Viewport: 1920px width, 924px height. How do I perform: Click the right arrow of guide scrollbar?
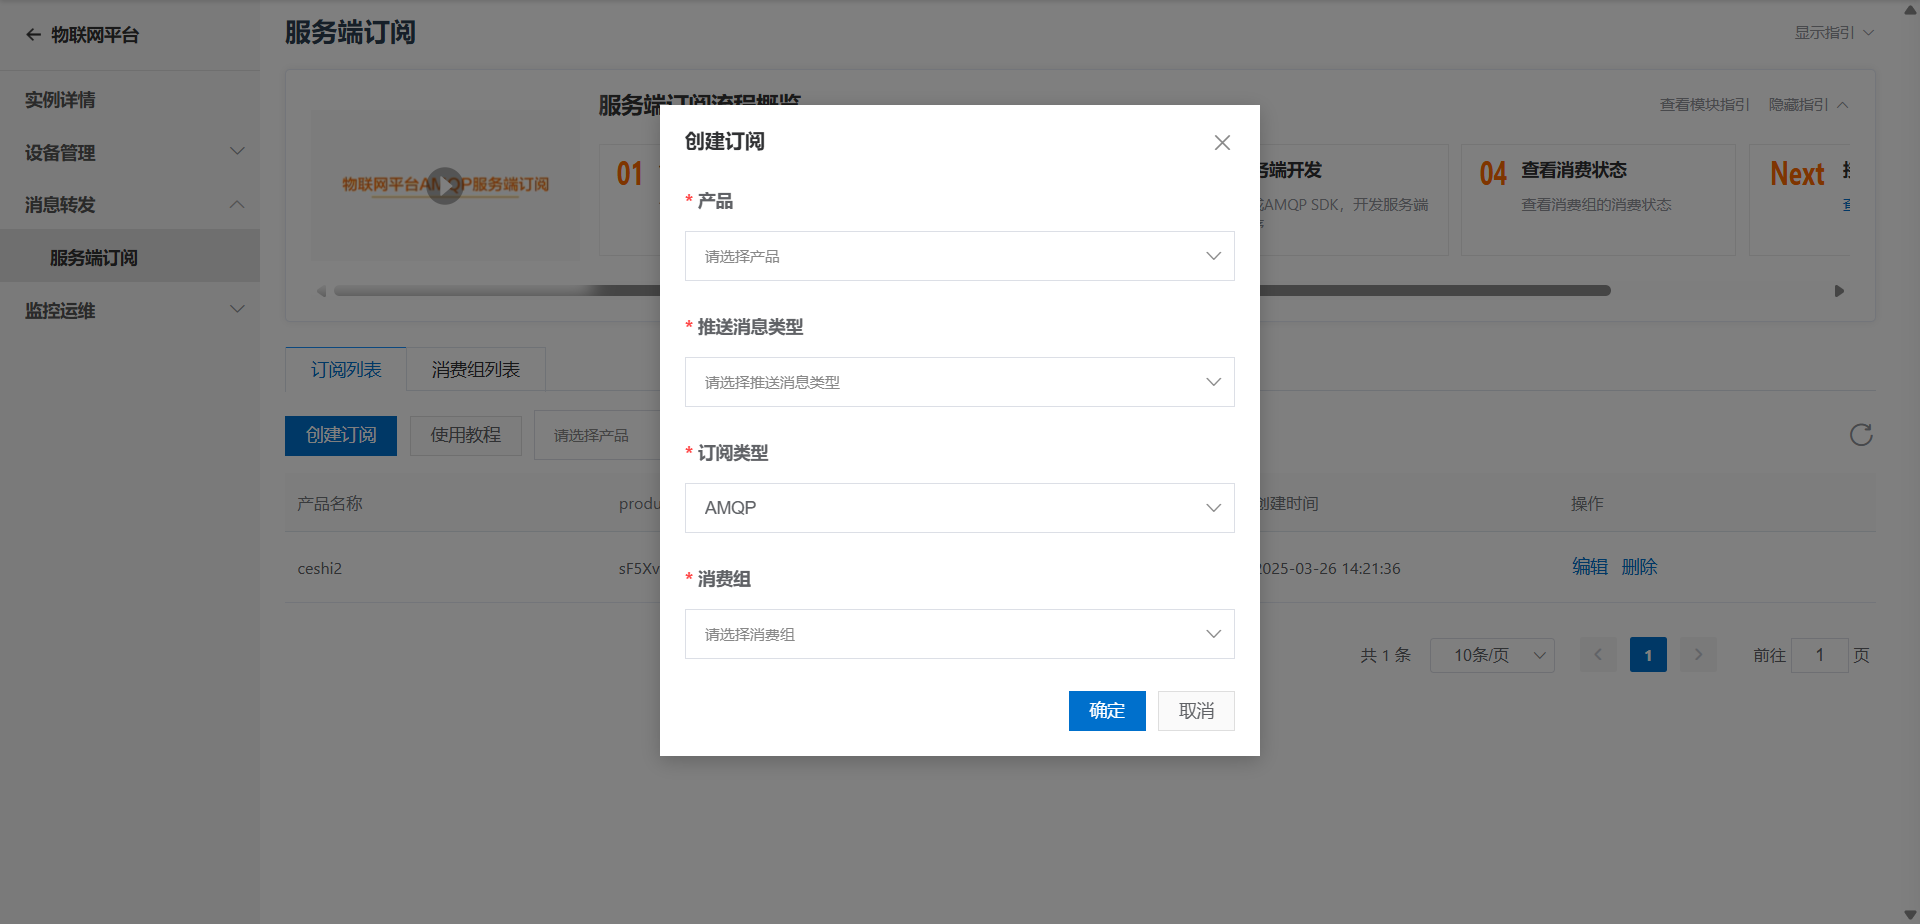1839,291
